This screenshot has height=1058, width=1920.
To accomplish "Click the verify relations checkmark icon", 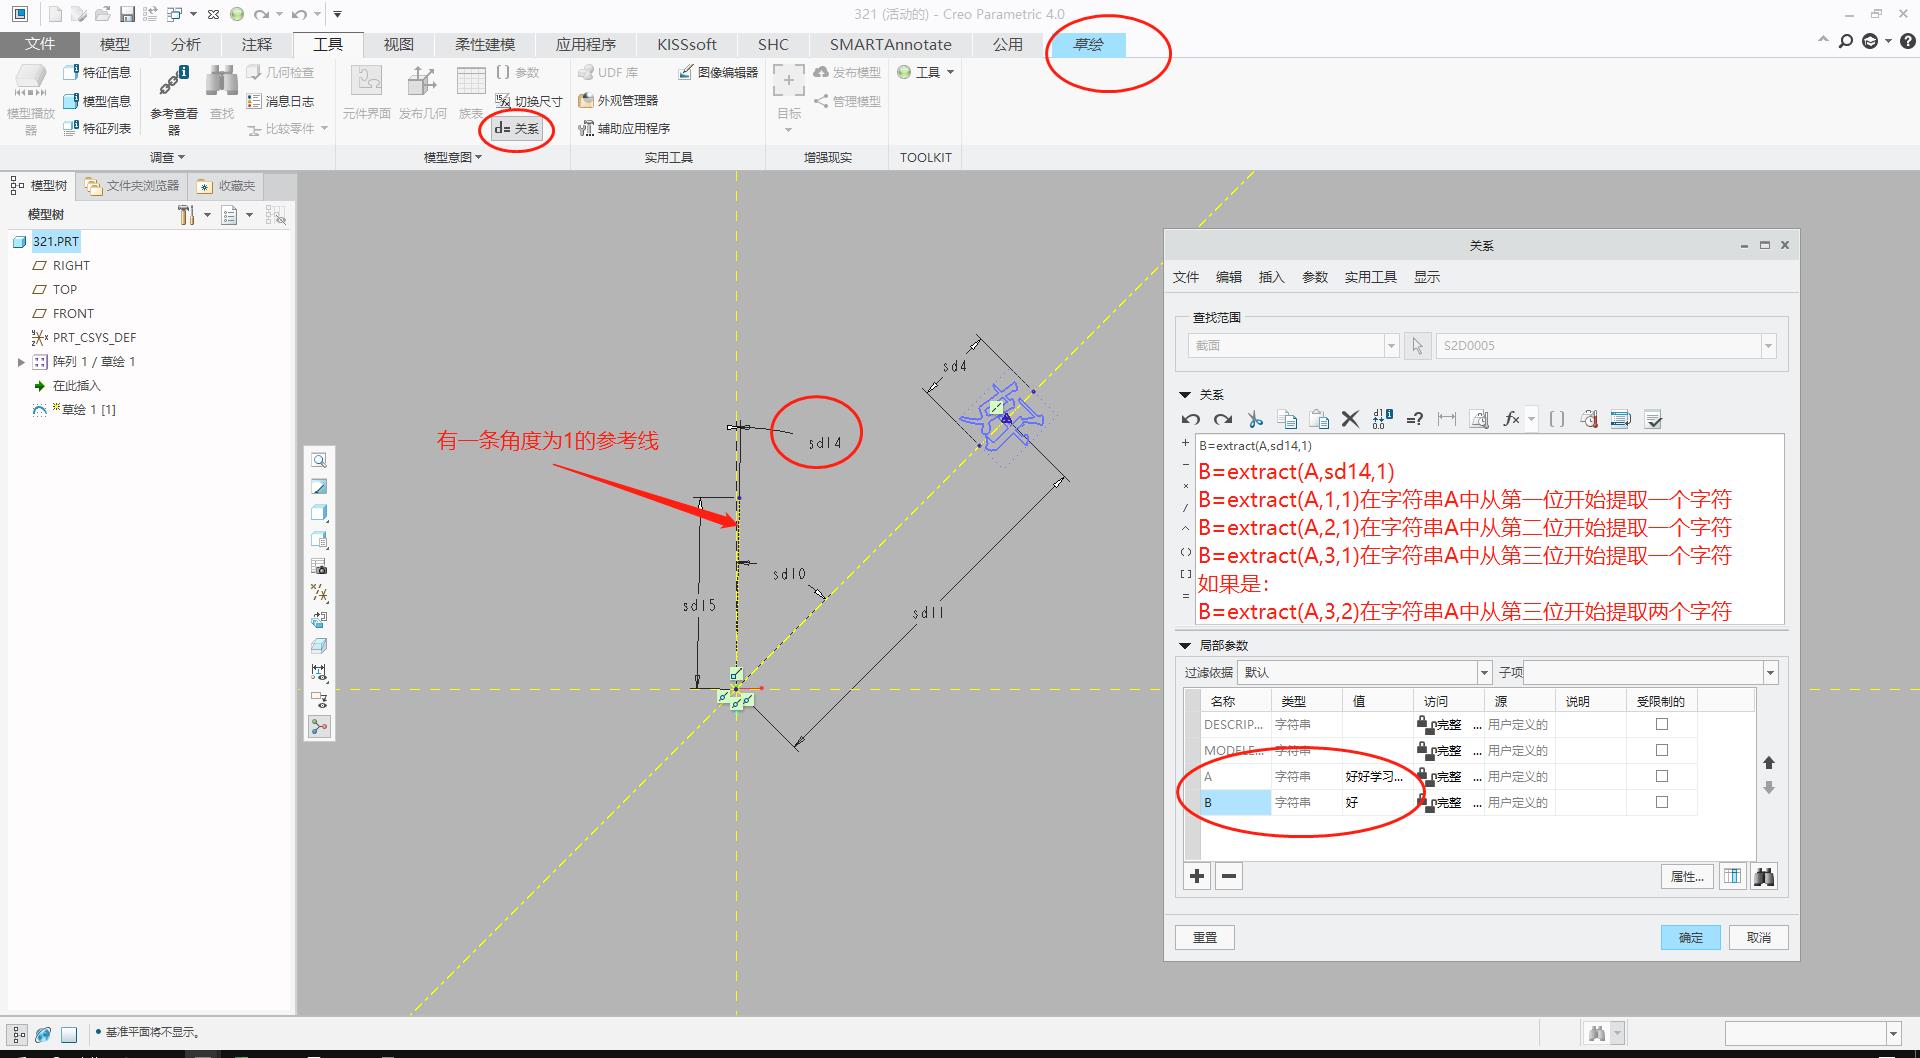I will (x=1653, y=419).
